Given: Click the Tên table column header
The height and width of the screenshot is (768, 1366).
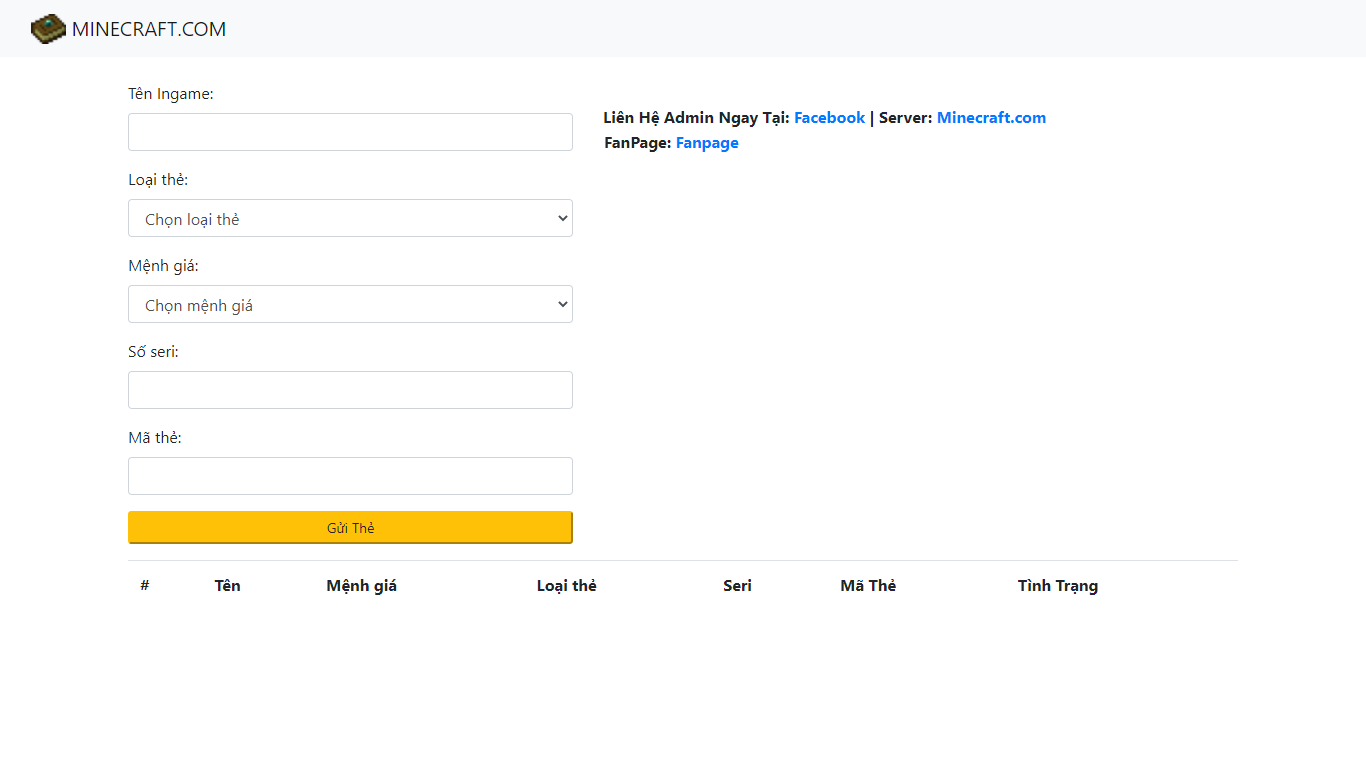Looking at the screenshot, I should 227,586.
